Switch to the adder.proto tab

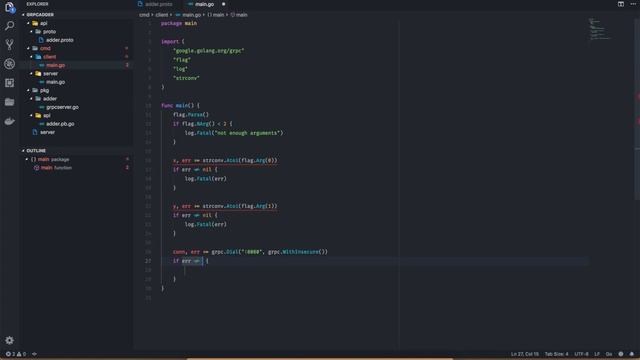click(156, 4)
